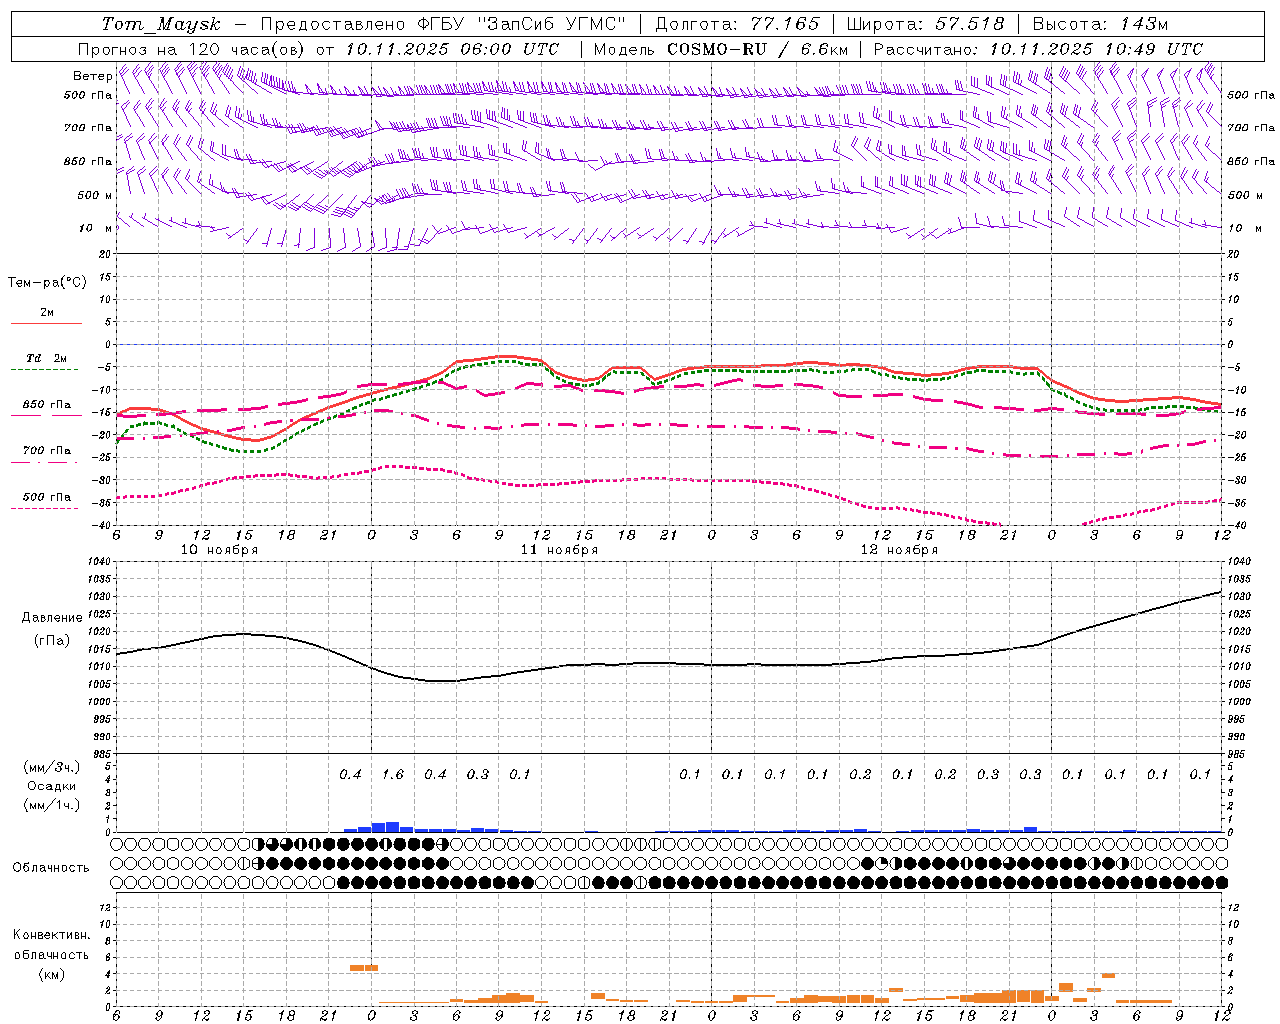Click the 'Конвективн.' convective cloud label
The height and width of the screenshot is (1024, 1280).
pos(51,935)
